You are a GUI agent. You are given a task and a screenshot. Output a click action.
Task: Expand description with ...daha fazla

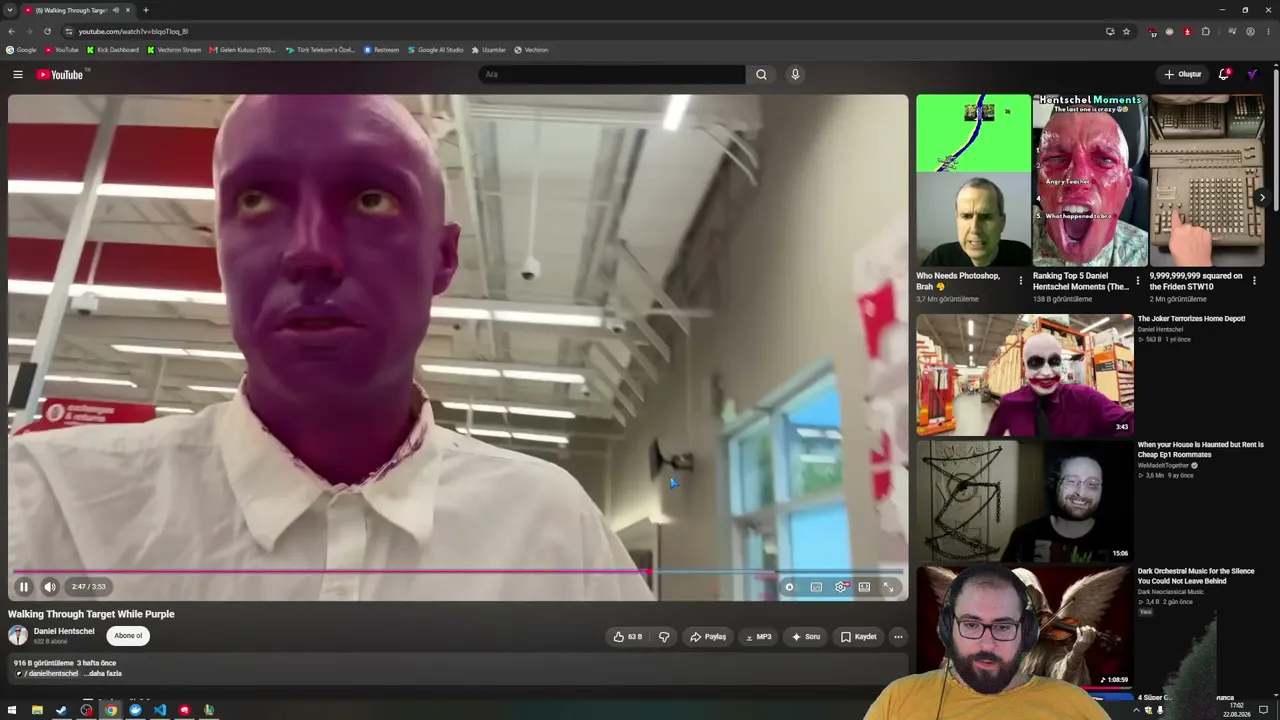click(103, 674)
